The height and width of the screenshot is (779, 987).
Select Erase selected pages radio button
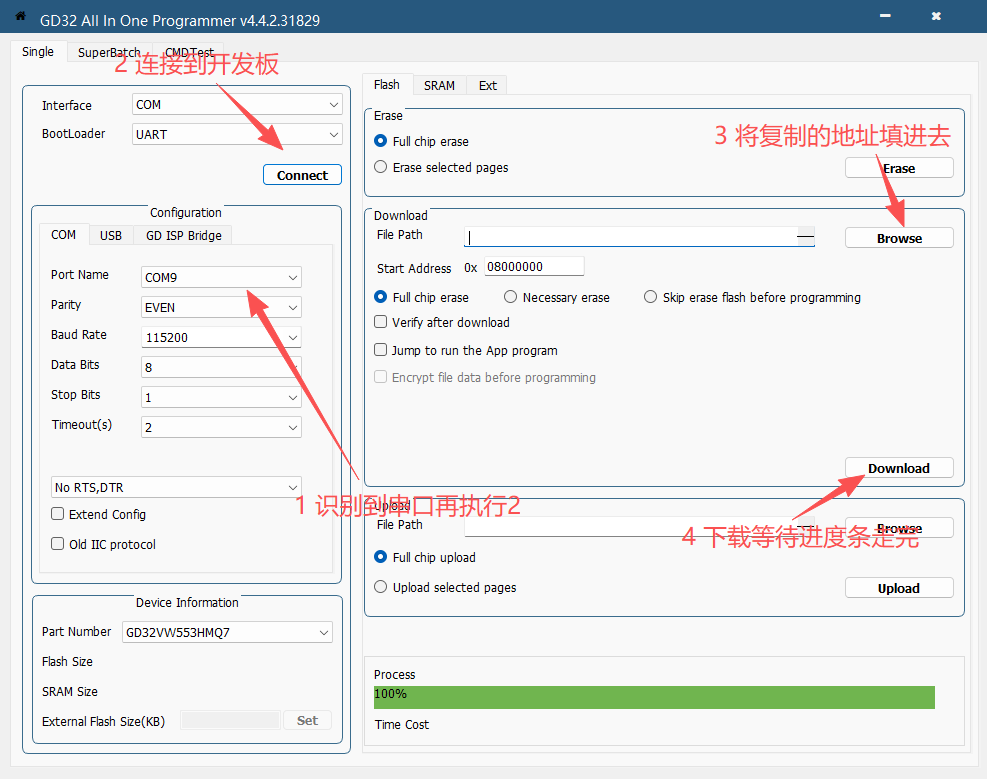click(x=381, y=167)
